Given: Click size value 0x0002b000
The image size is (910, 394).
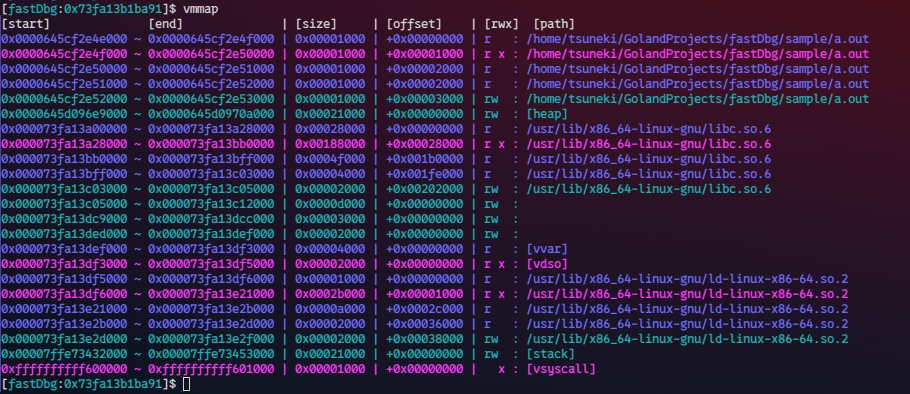Looking at the screenshot, I should [x=330, y=294].
